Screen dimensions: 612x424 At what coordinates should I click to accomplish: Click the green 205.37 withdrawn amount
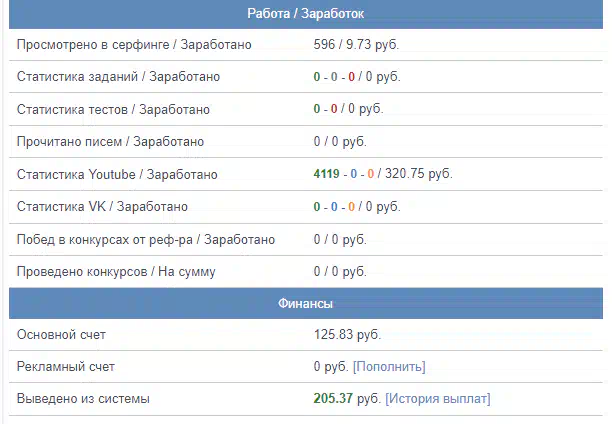[x=333, y=398]
